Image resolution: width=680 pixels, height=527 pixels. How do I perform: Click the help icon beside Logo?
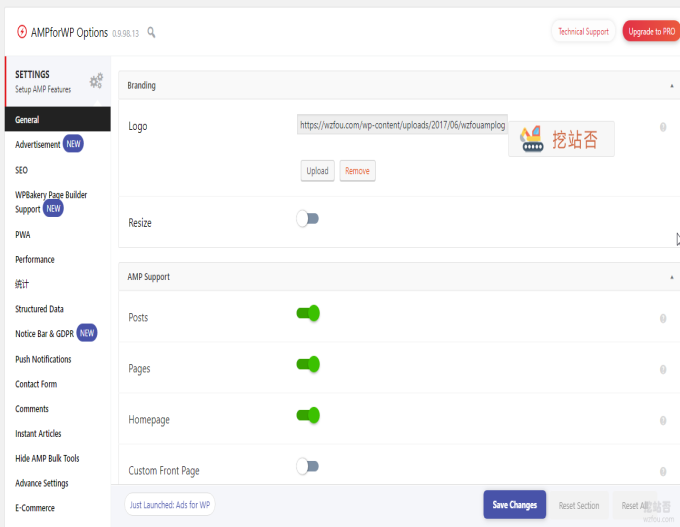[x=663, y=127]
